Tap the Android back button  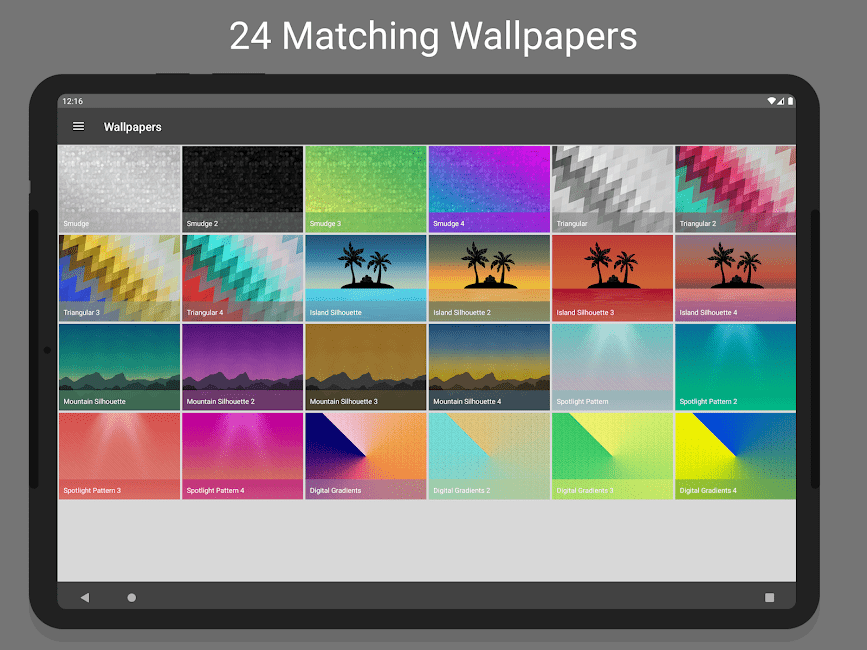point(85,597)
